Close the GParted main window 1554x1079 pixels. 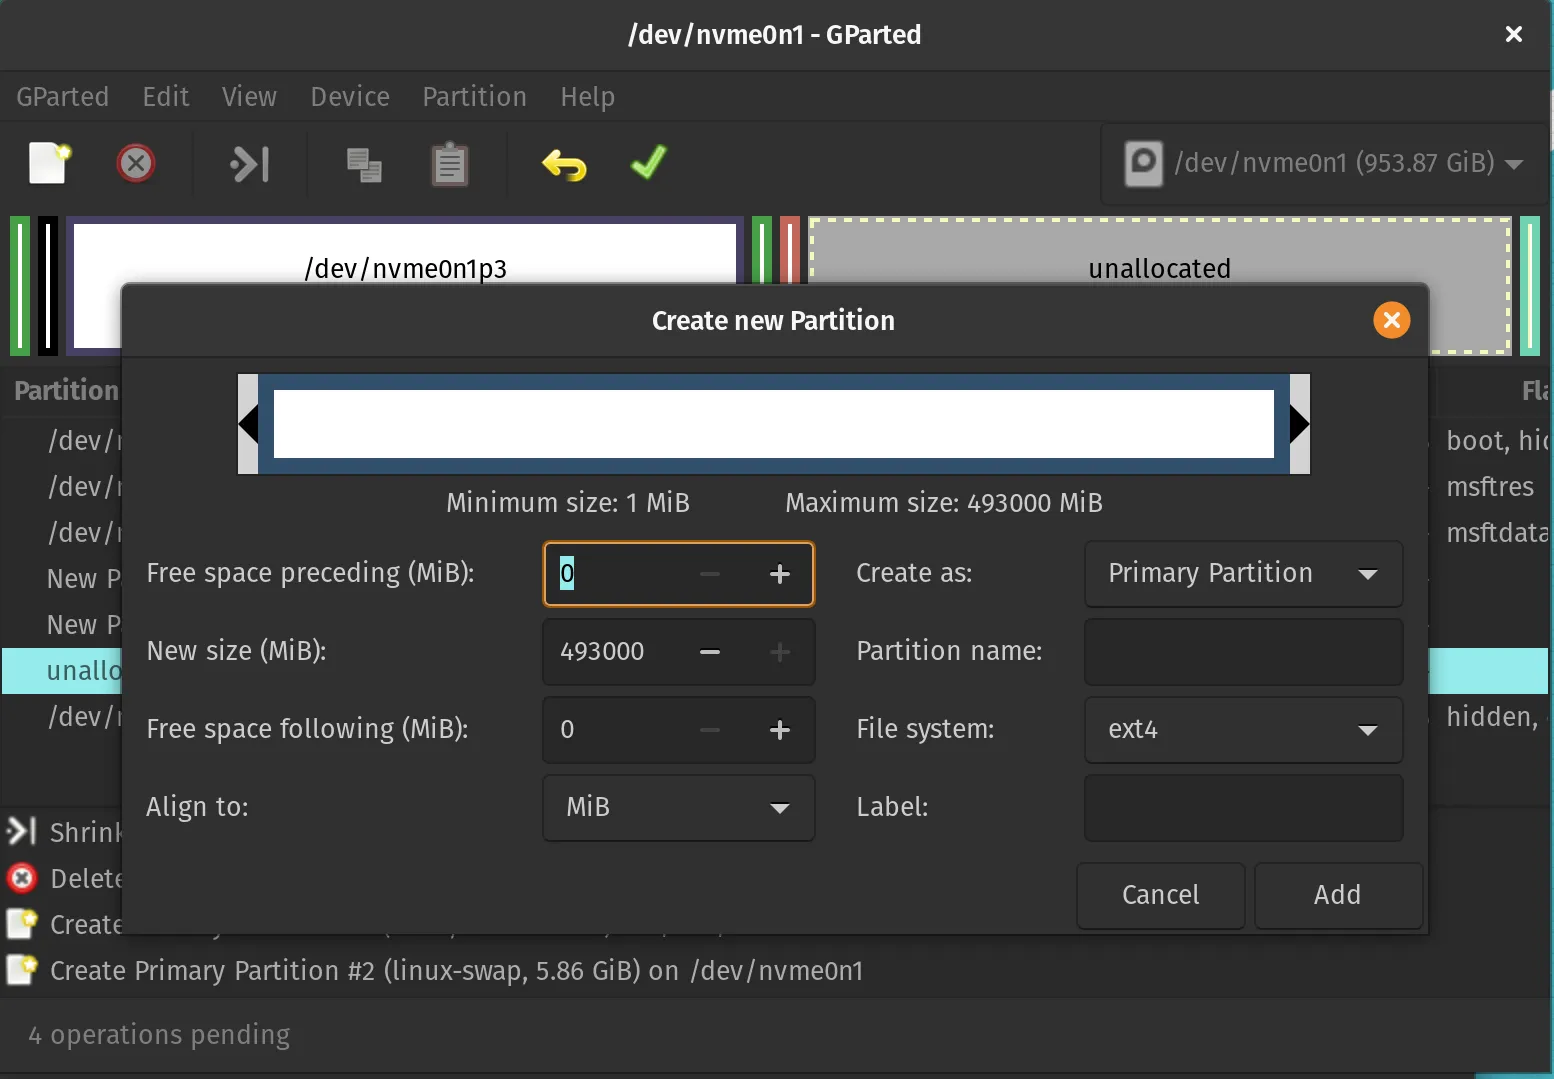point(1513,35)
